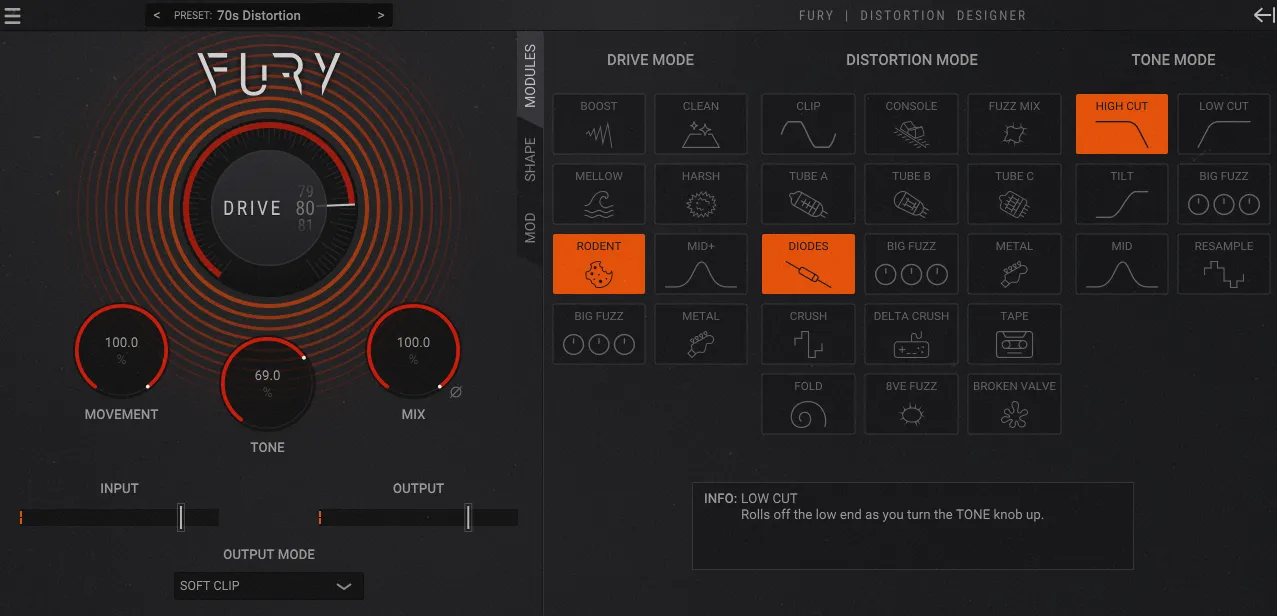Open the MOD tab
This screenshot has width=1277, height=616.
click(529, 220)
